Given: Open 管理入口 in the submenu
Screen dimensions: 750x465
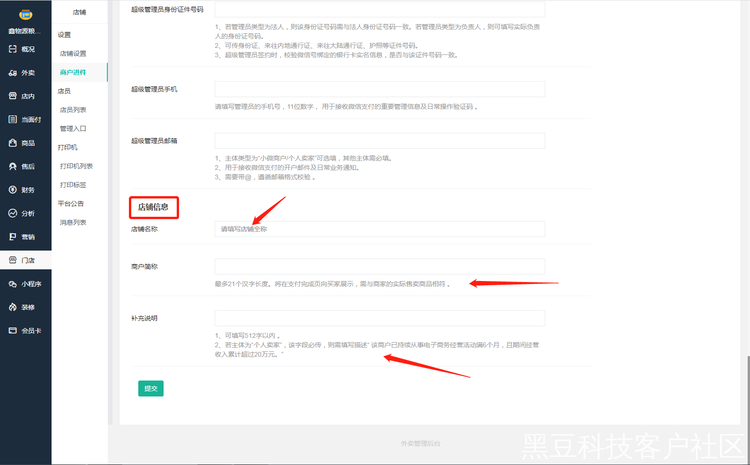Looking at the screenshot, I should point(73,128).
